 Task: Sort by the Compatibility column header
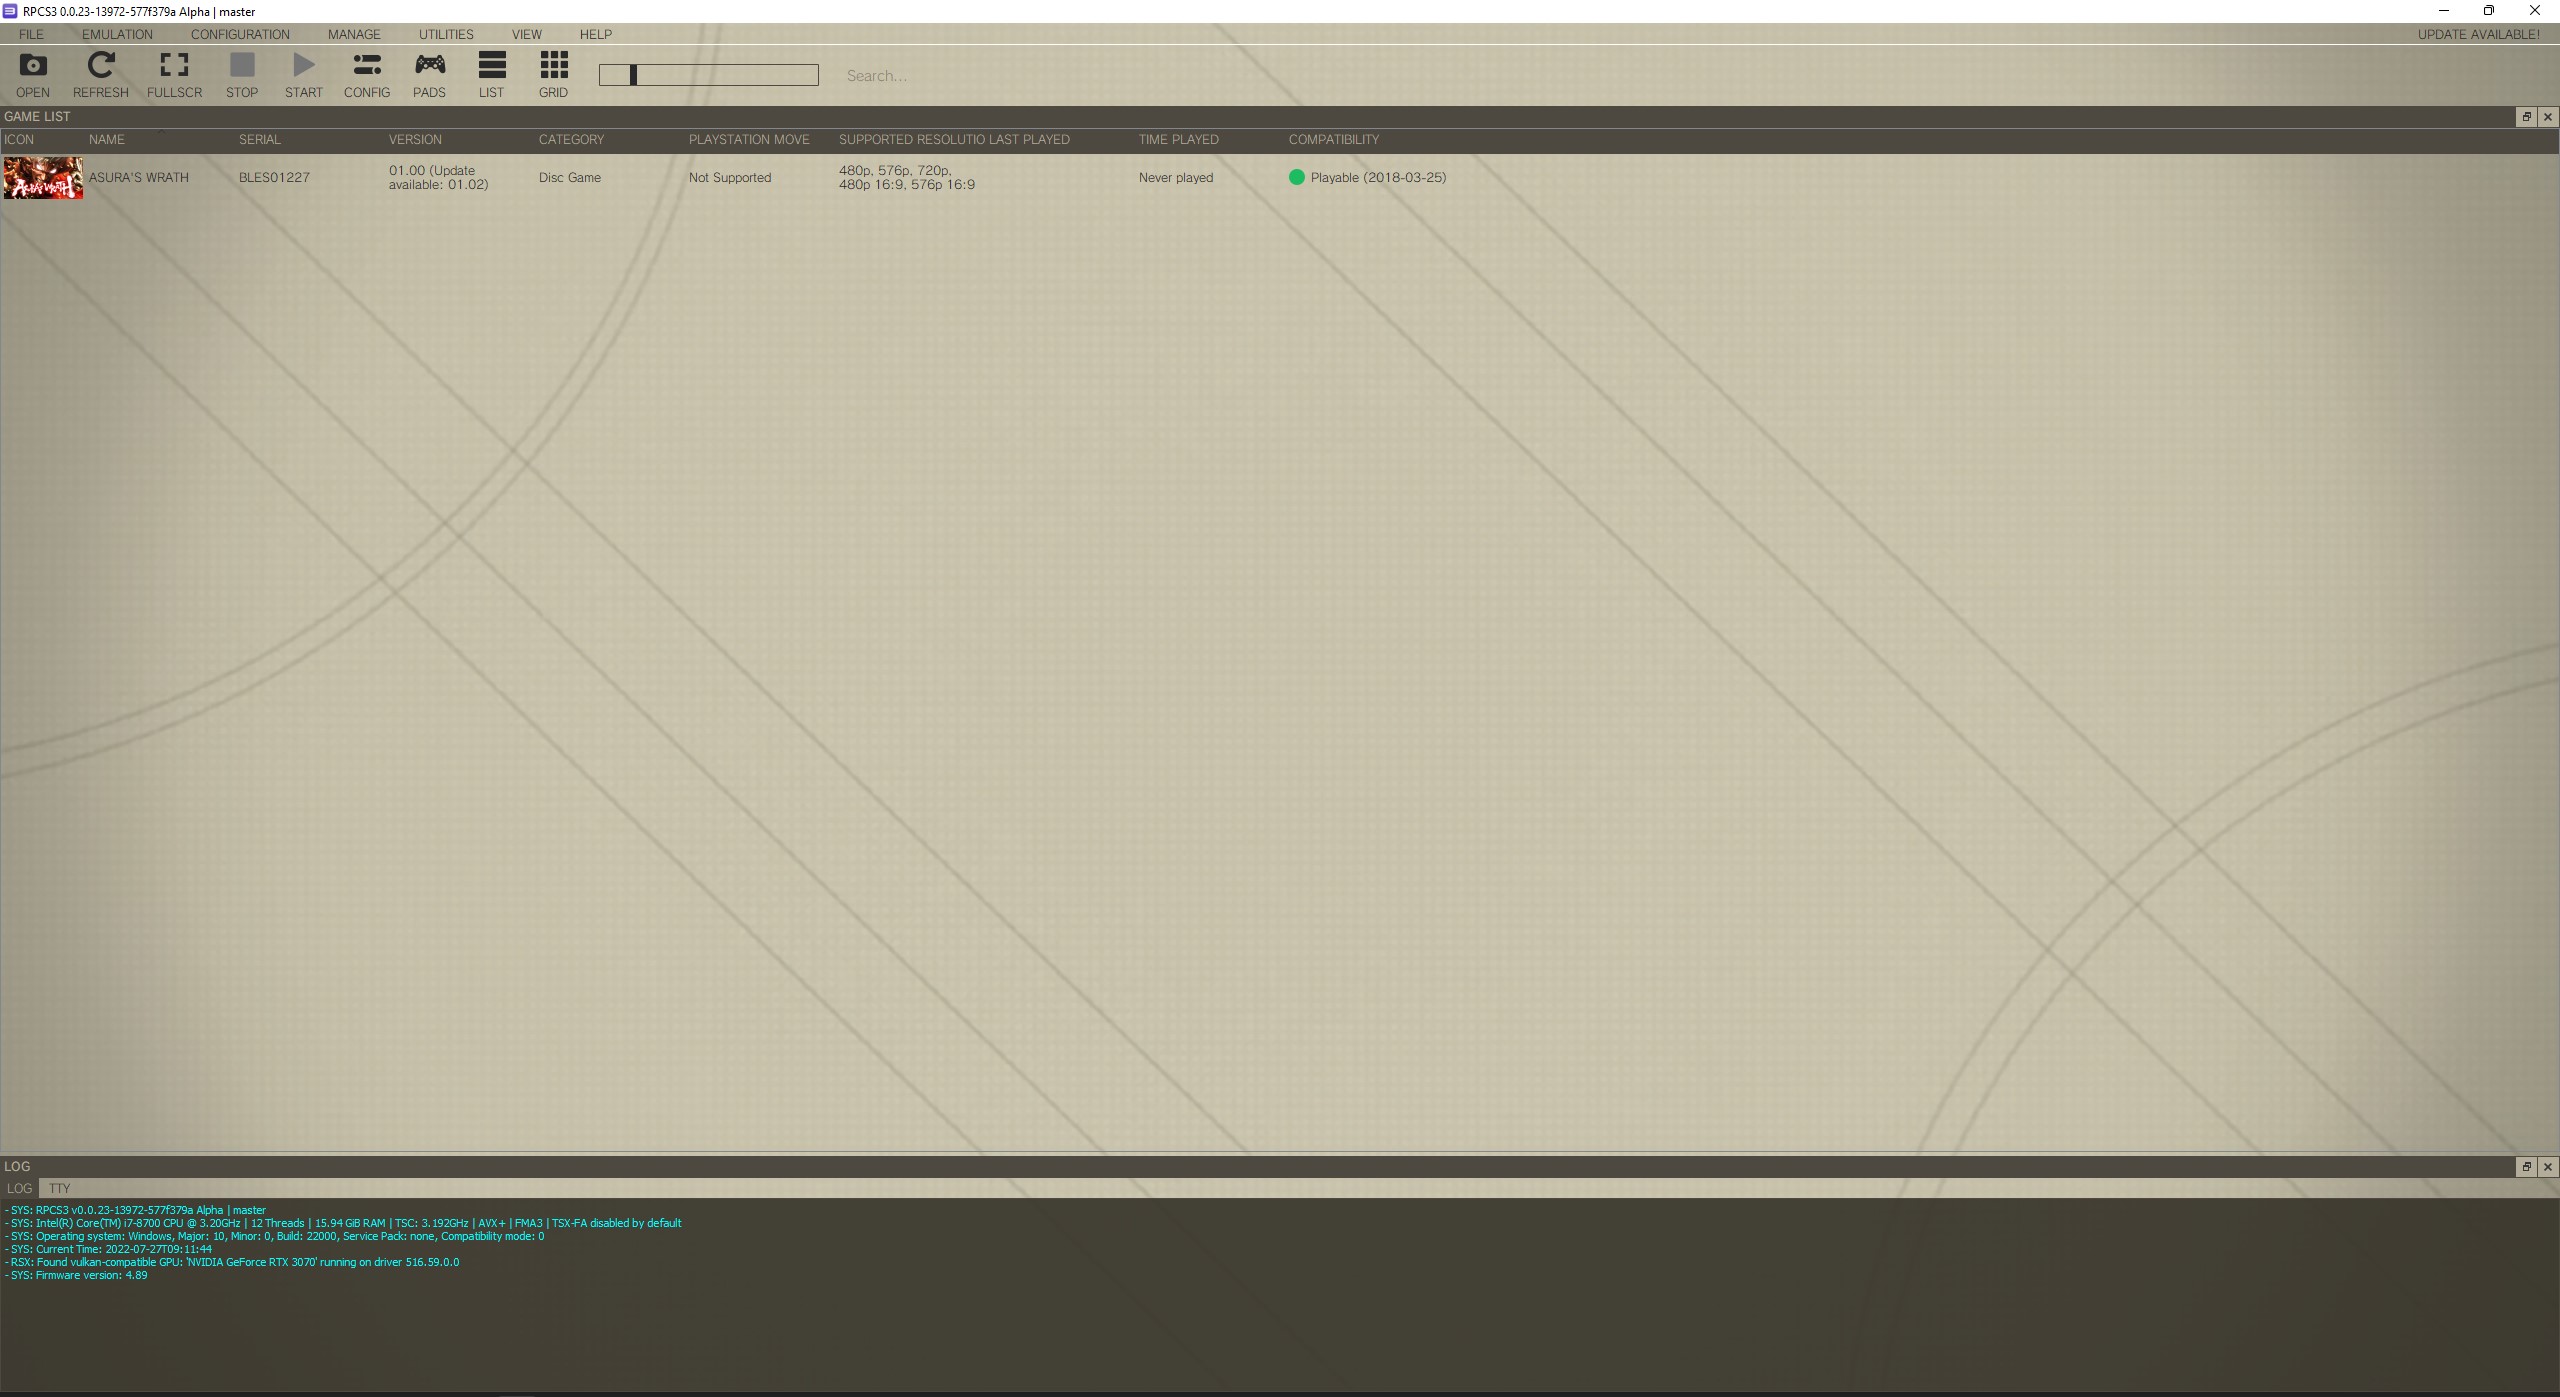pyautogui.click(x=1333, y=140)
